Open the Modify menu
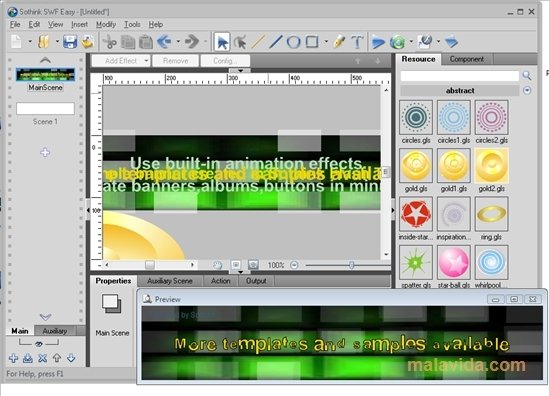549x396 pixels. [106, 25]
